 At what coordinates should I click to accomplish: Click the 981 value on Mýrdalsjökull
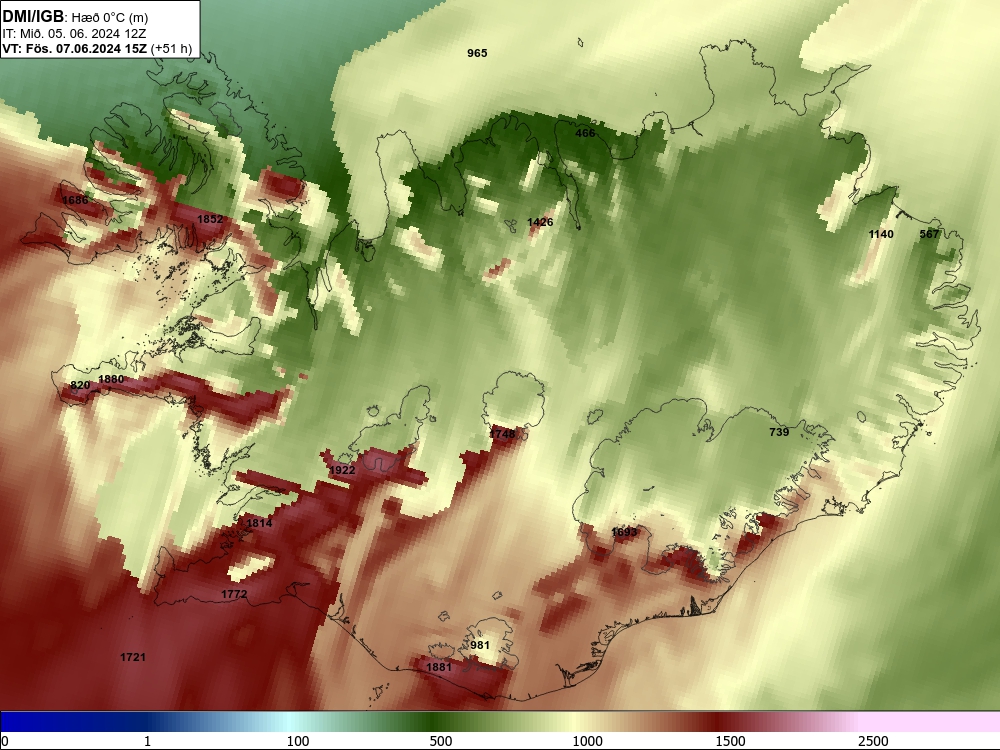[x=480, y=645]
